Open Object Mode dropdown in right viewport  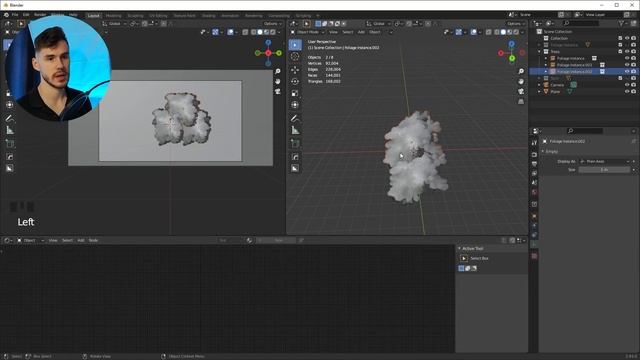coord(308,32)
